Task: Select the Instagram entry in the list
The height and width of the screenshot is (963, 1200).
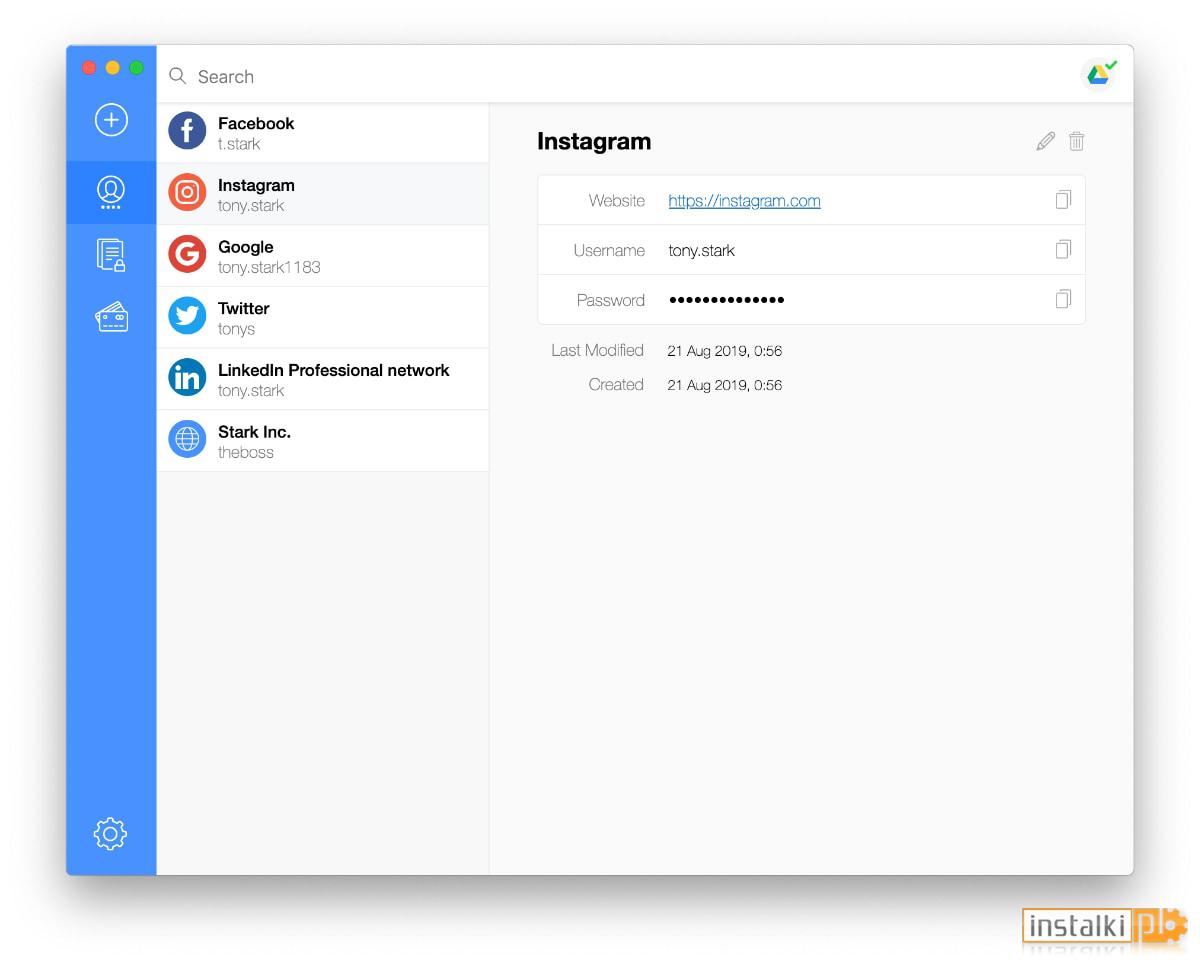Action: tap(322, 194)
